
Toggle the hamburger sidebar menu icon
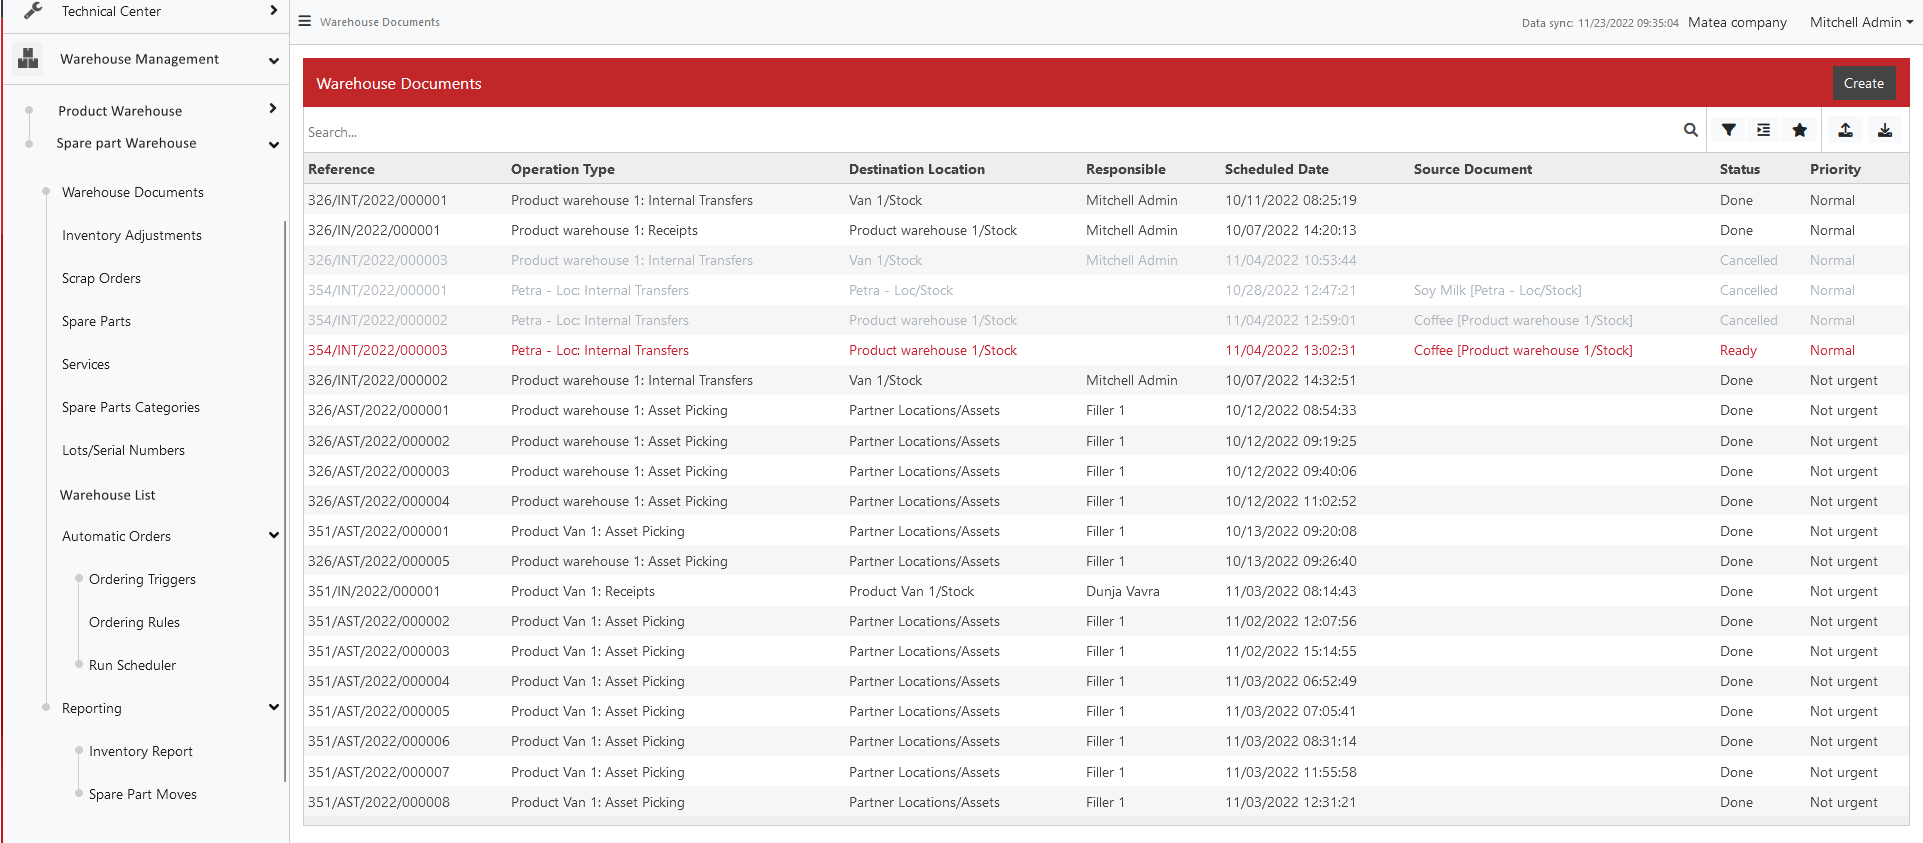(x=305, y=21)
